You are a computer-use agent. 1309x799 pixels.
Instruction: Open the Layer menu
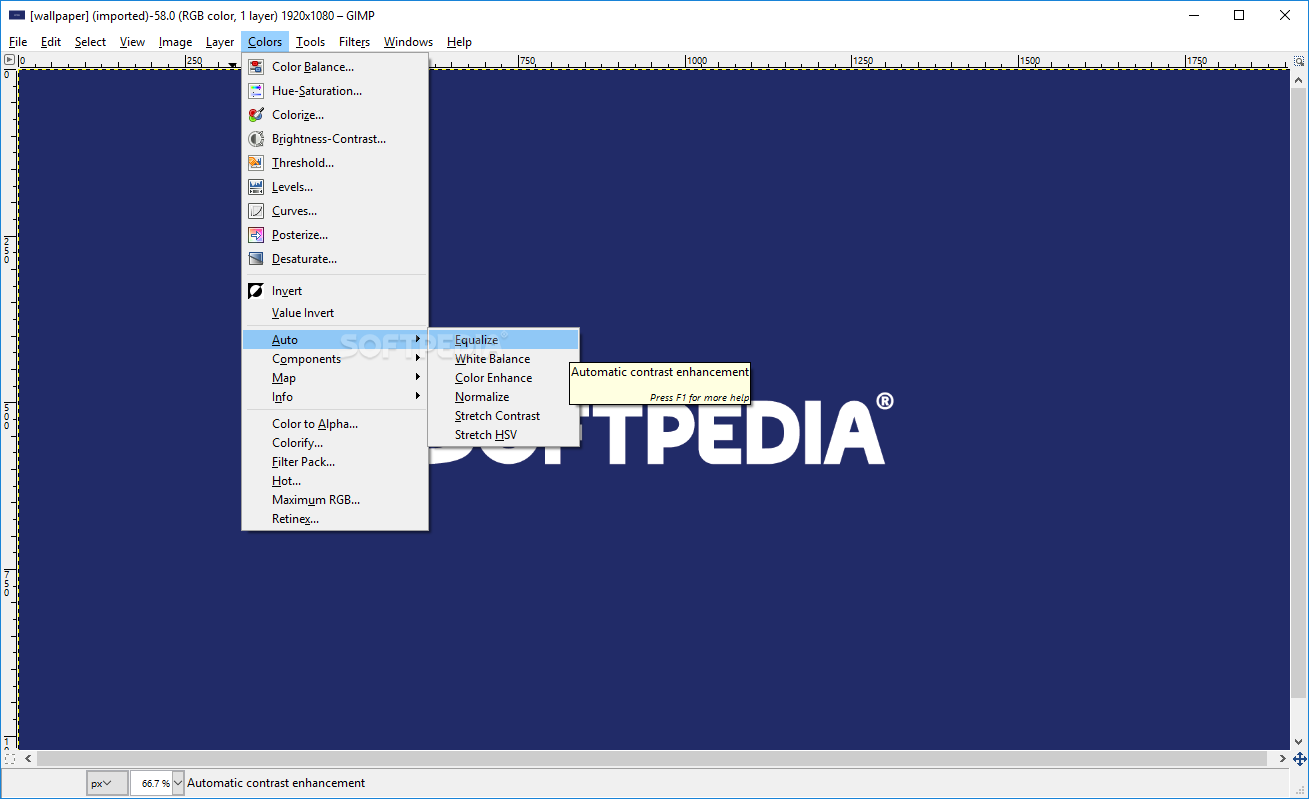220,42
